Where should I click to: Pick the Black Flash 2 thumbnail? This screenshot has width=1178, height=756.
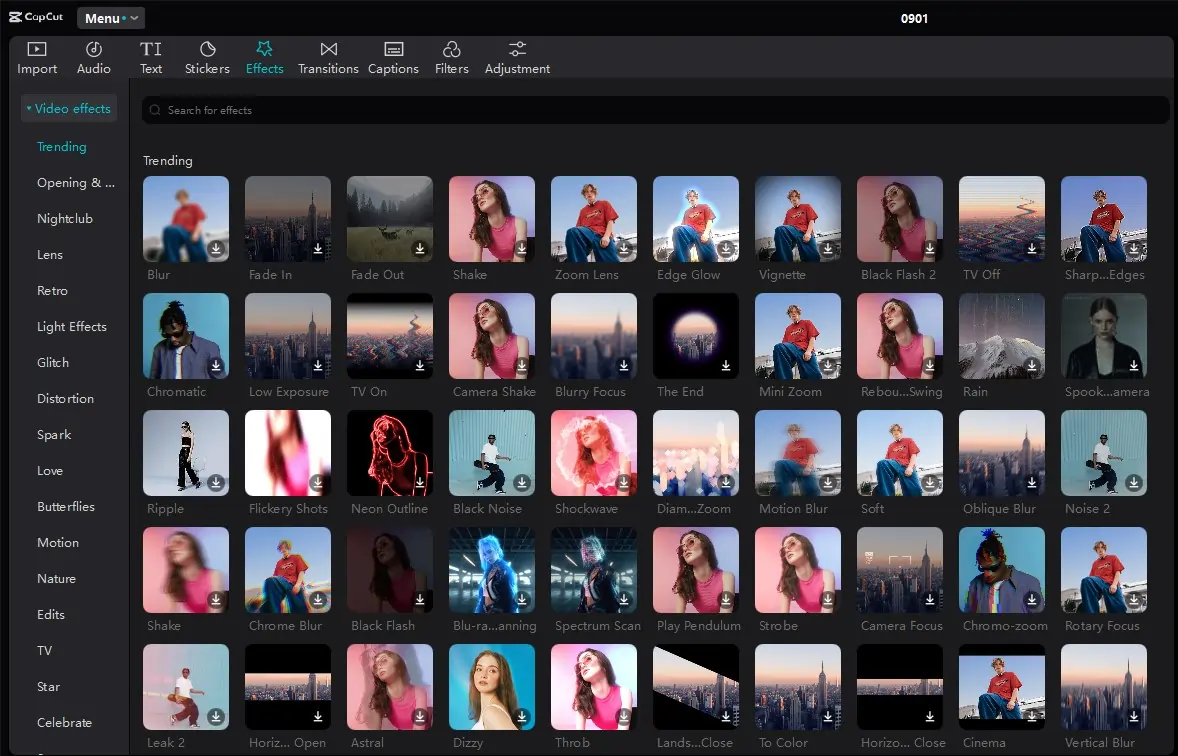point(900,219)
